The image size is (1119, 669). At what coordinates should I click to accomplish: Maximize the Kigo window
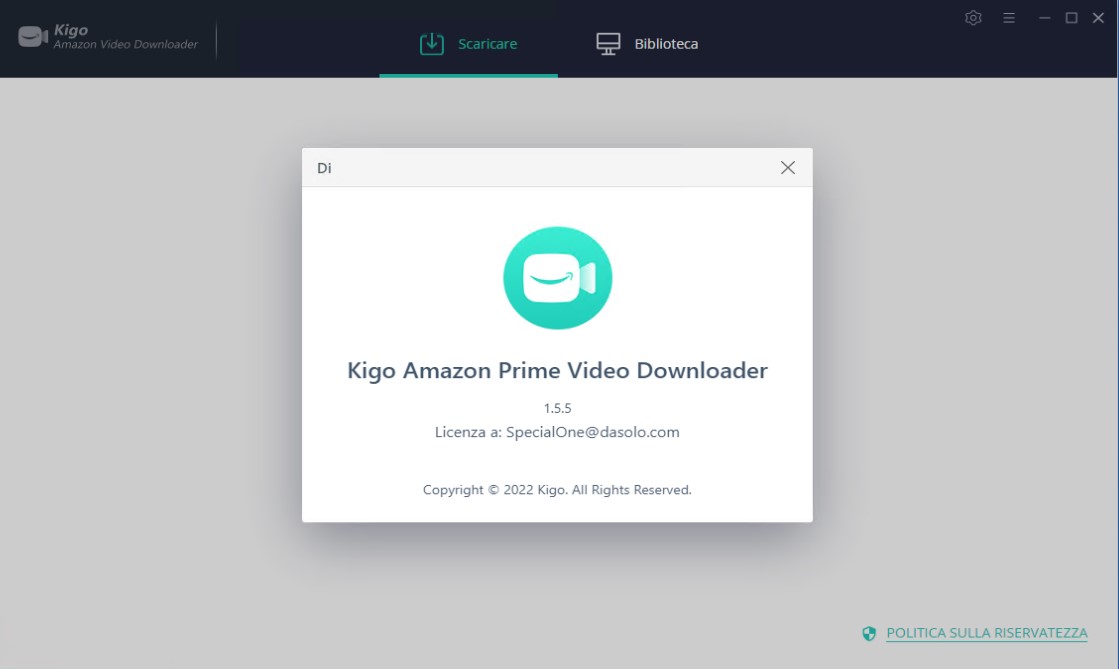[x=1071, y=18]
